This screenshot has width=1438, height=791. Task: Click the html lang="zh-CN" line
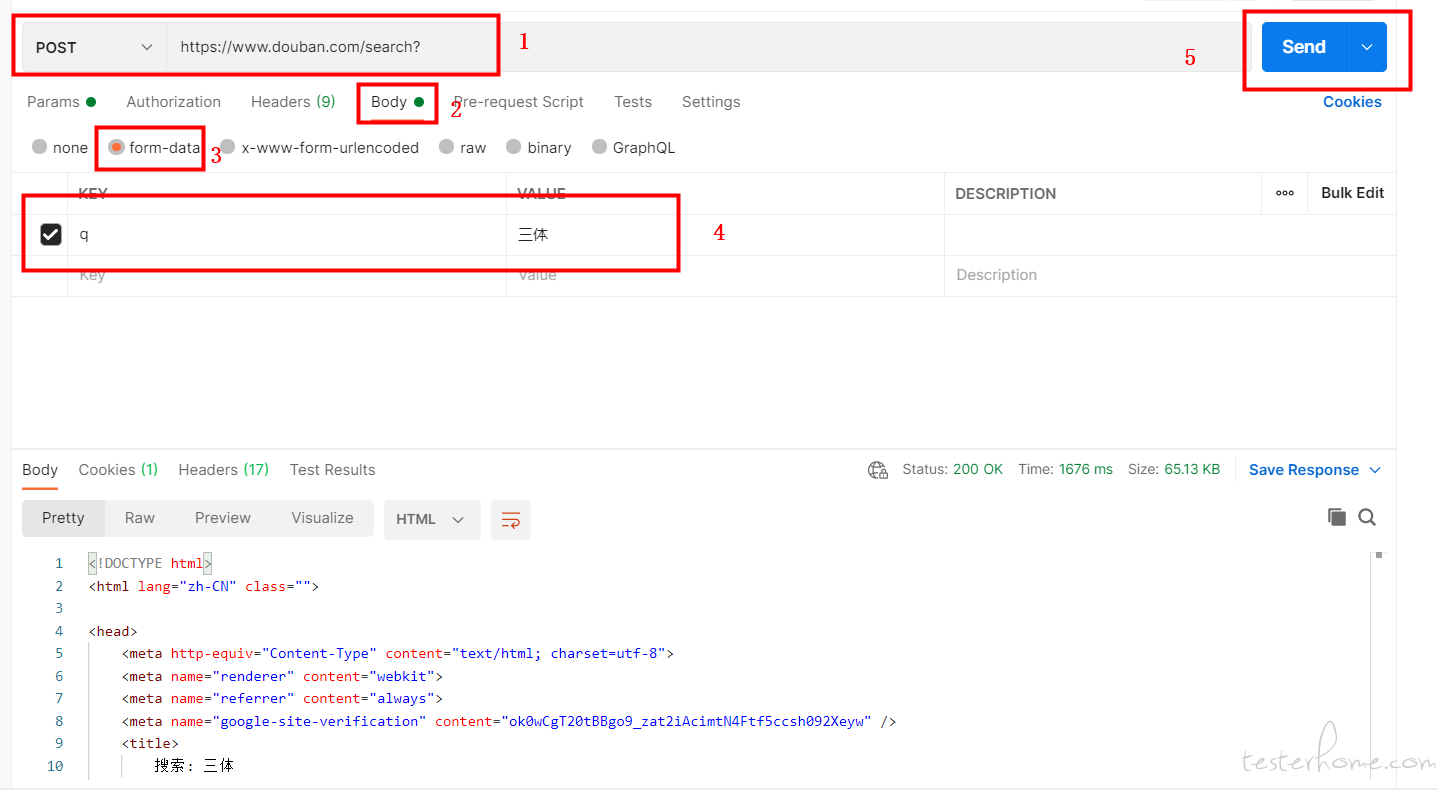point(203,586)
